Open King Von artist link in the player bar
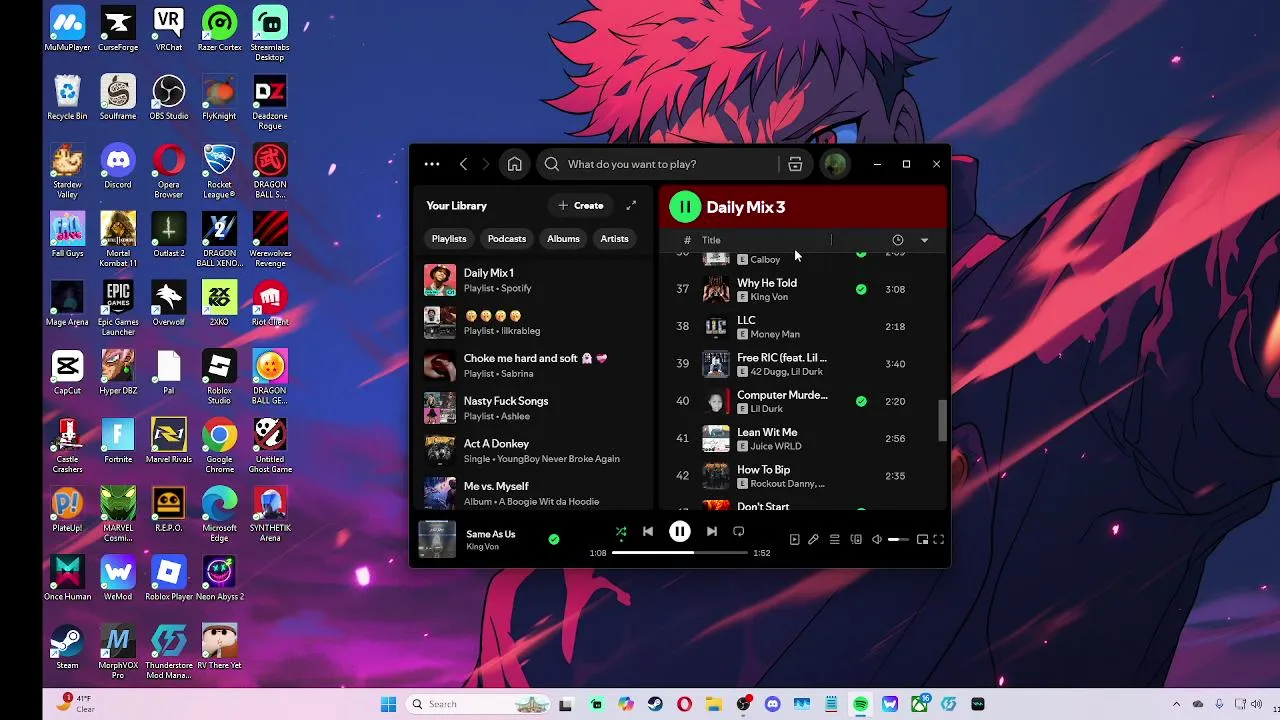Screen dimensions: 1280x720 [x=481, y=547]
